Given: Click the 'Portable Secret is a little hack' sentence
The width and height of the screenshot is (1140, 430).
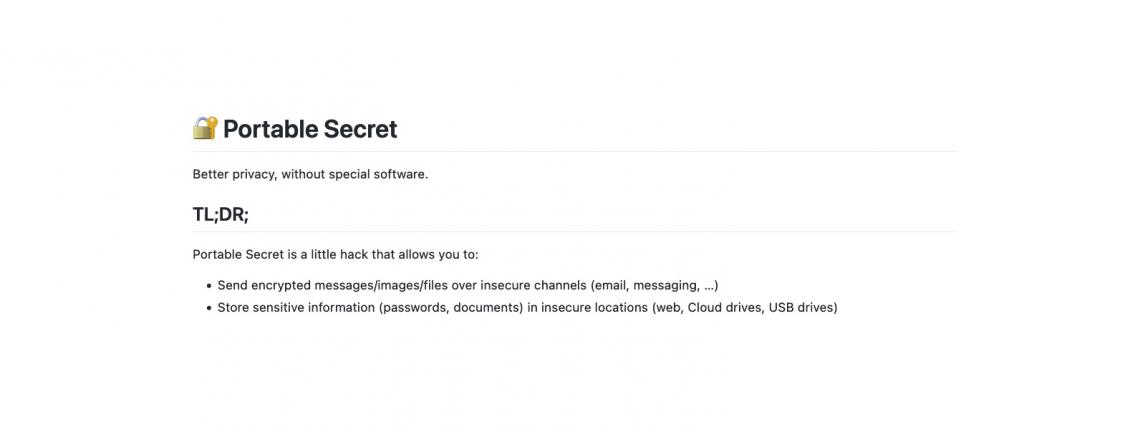Looking at the screenshot, I should pos(336,255).
